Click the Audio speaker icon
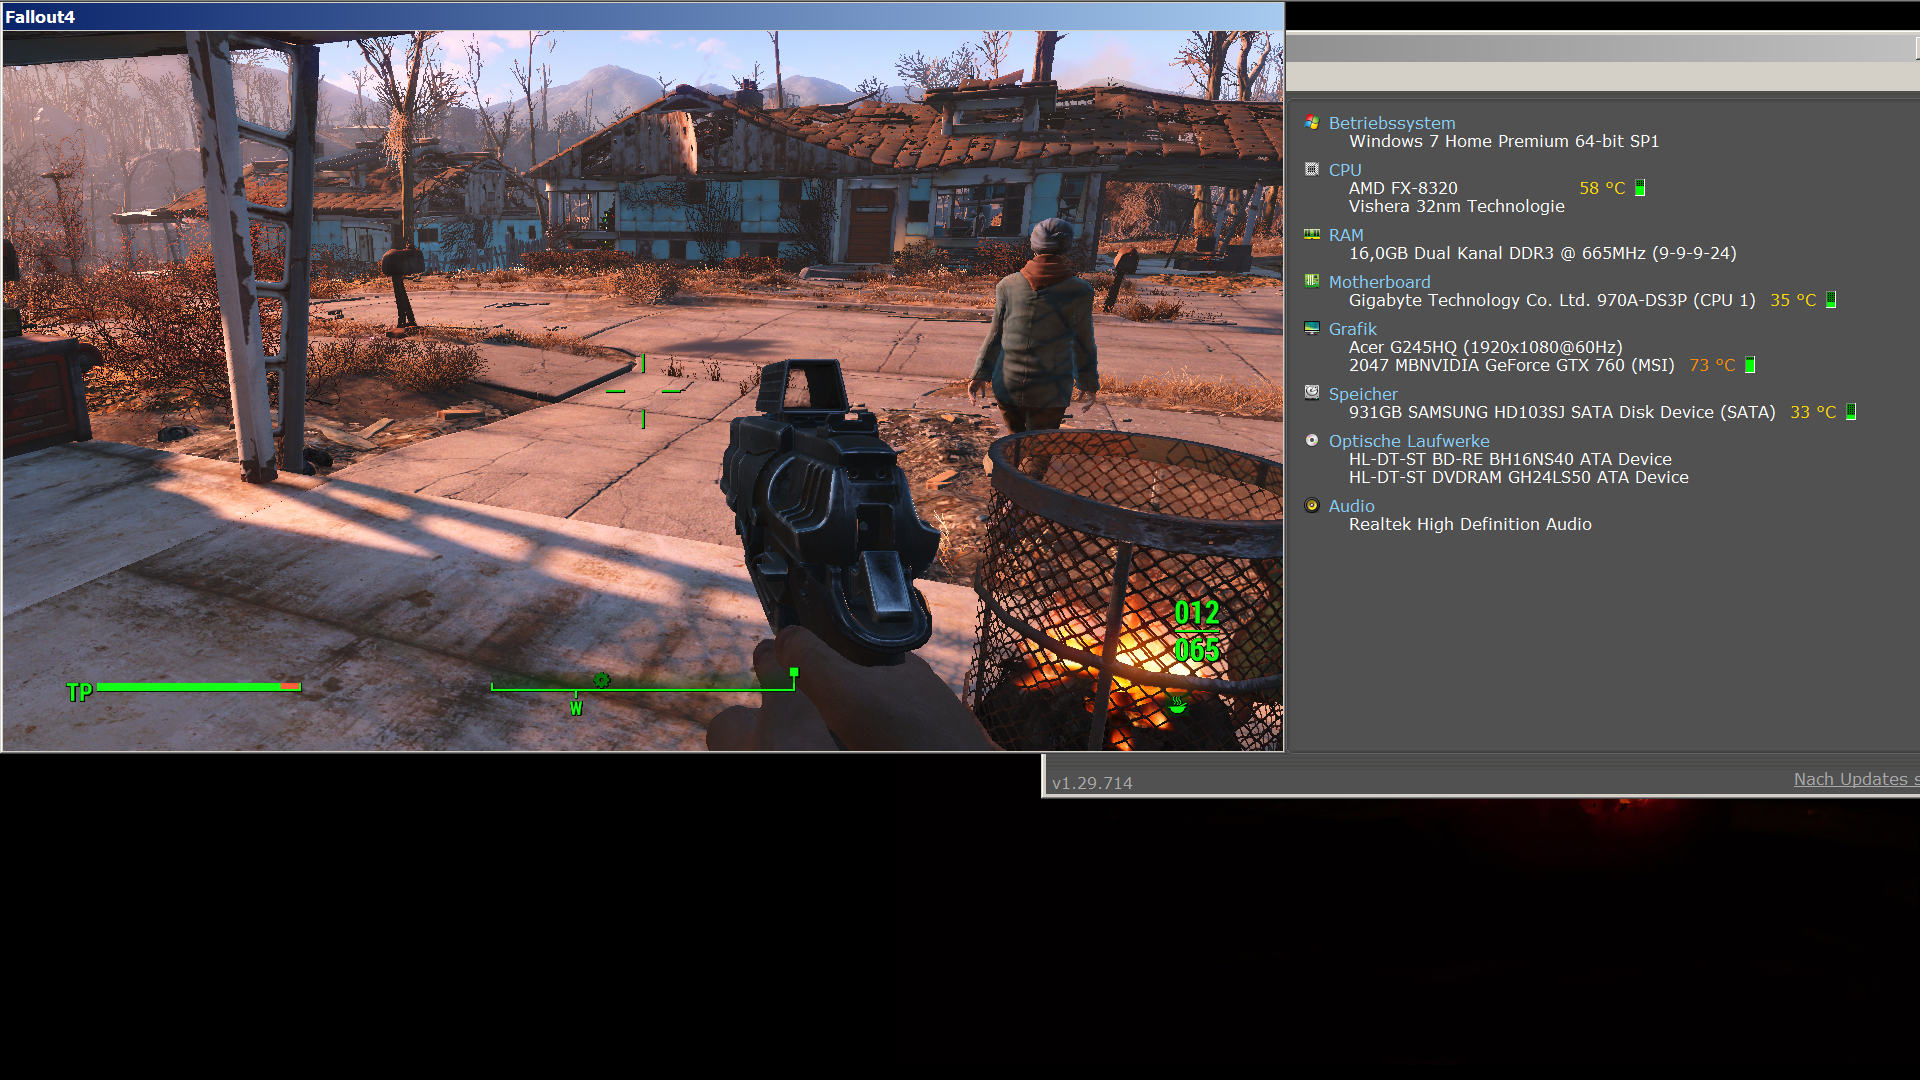Image resolution: width=1920 pixels, height=1080 pixels. tap(1312, 505)
